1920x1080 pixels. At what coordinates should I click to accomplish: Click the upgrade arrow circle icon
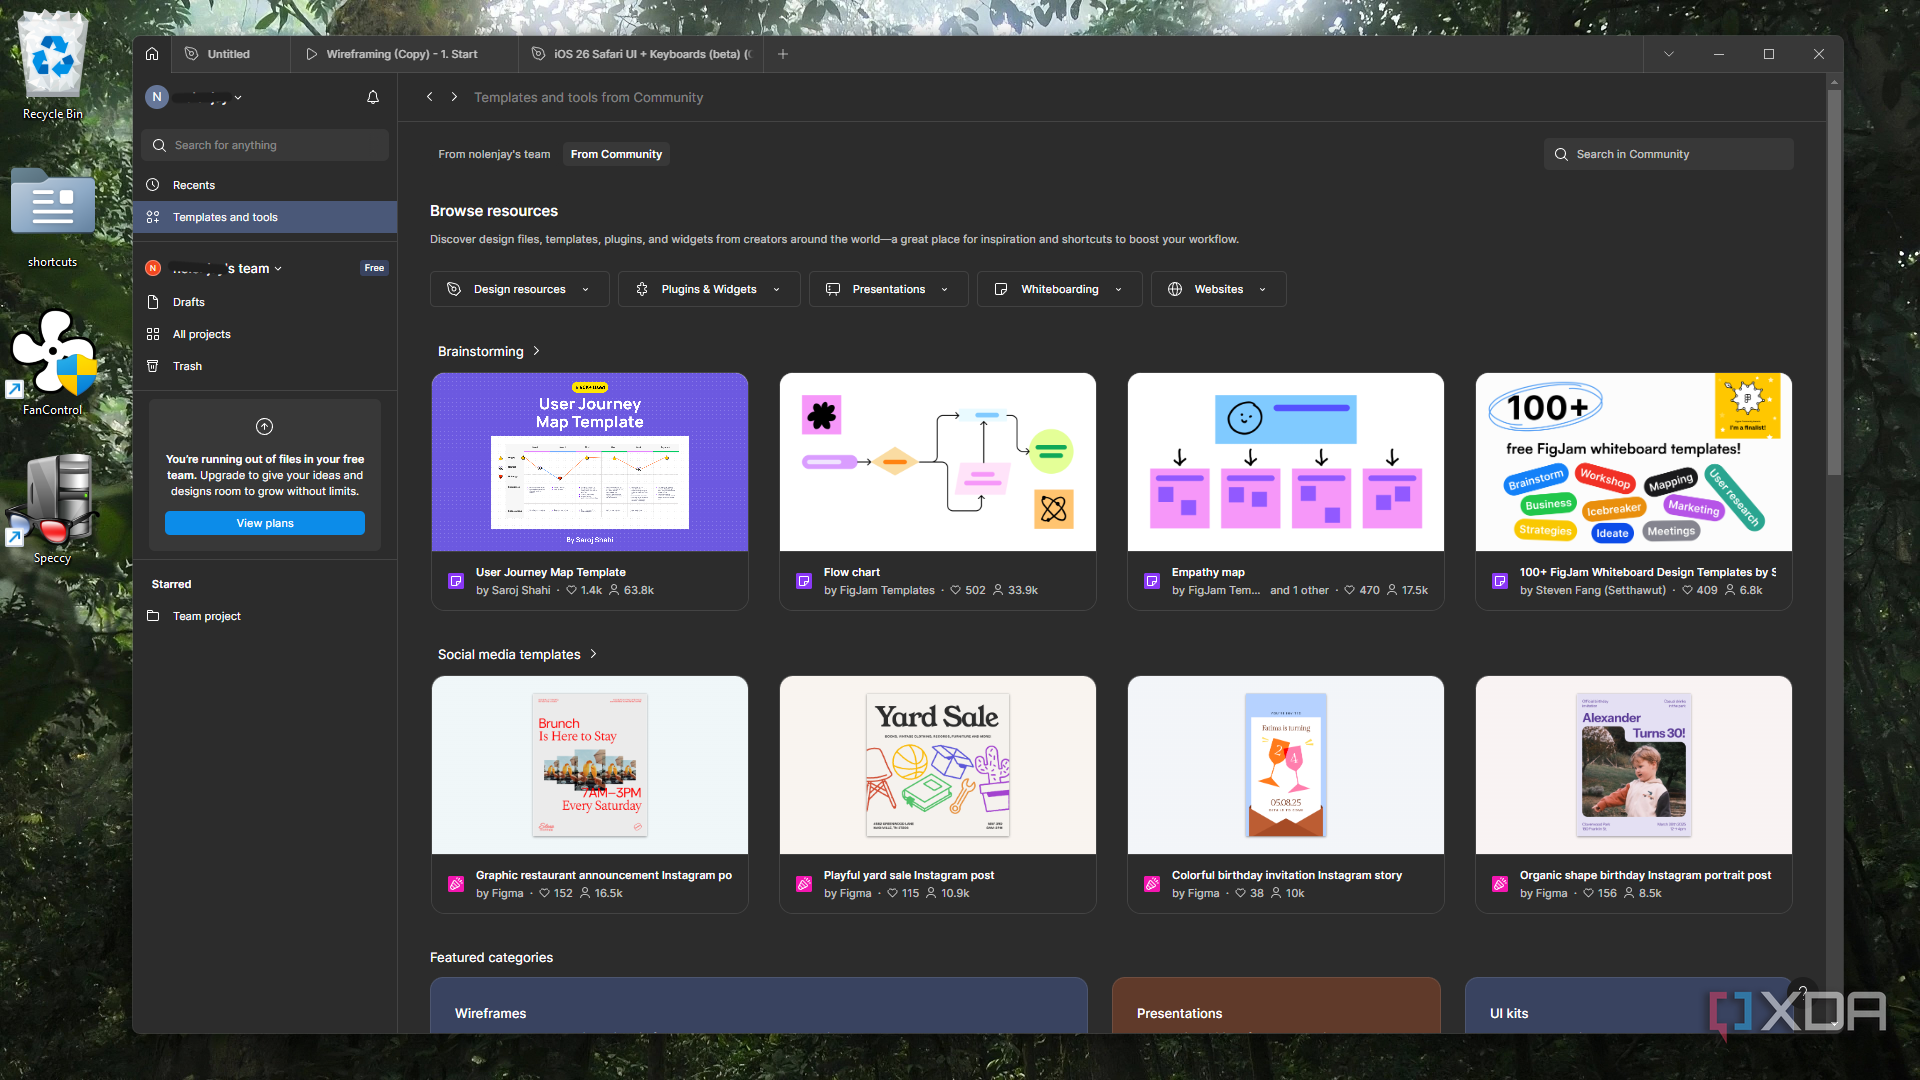coord(265,427)
